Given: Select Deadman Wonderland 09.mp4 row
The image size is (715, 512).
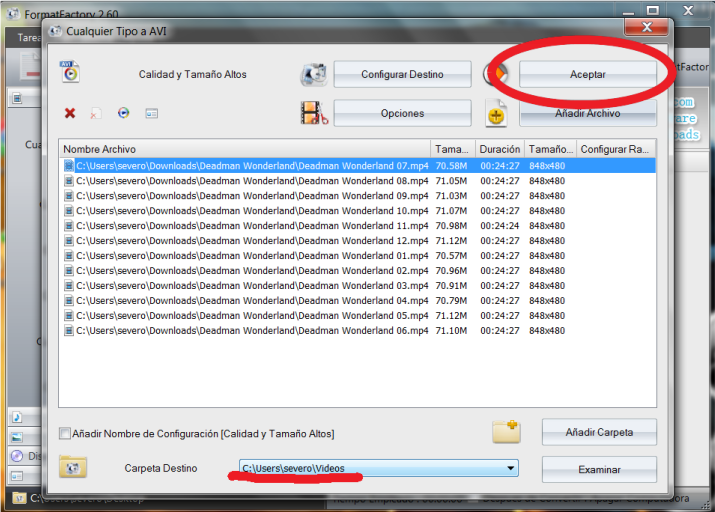Looking at the screenshot, I should [x=358, y=196].
